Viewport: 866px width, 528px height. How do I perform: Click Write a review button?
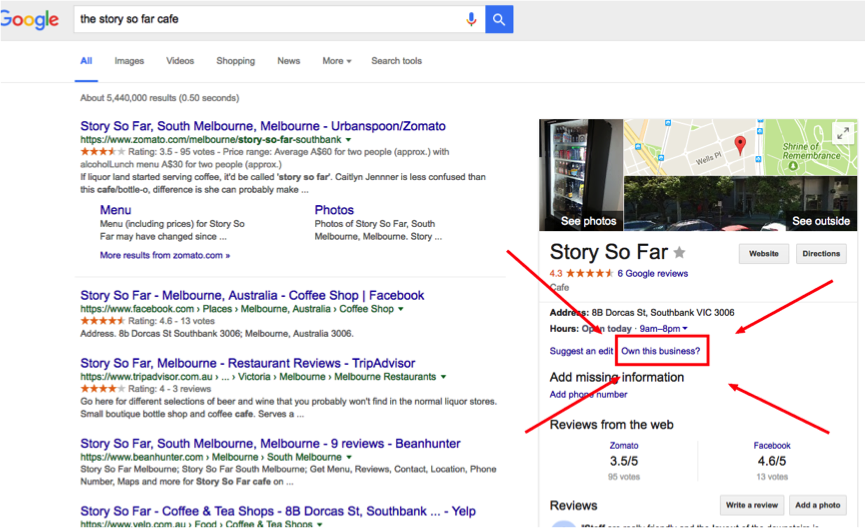tap(752, 505)
